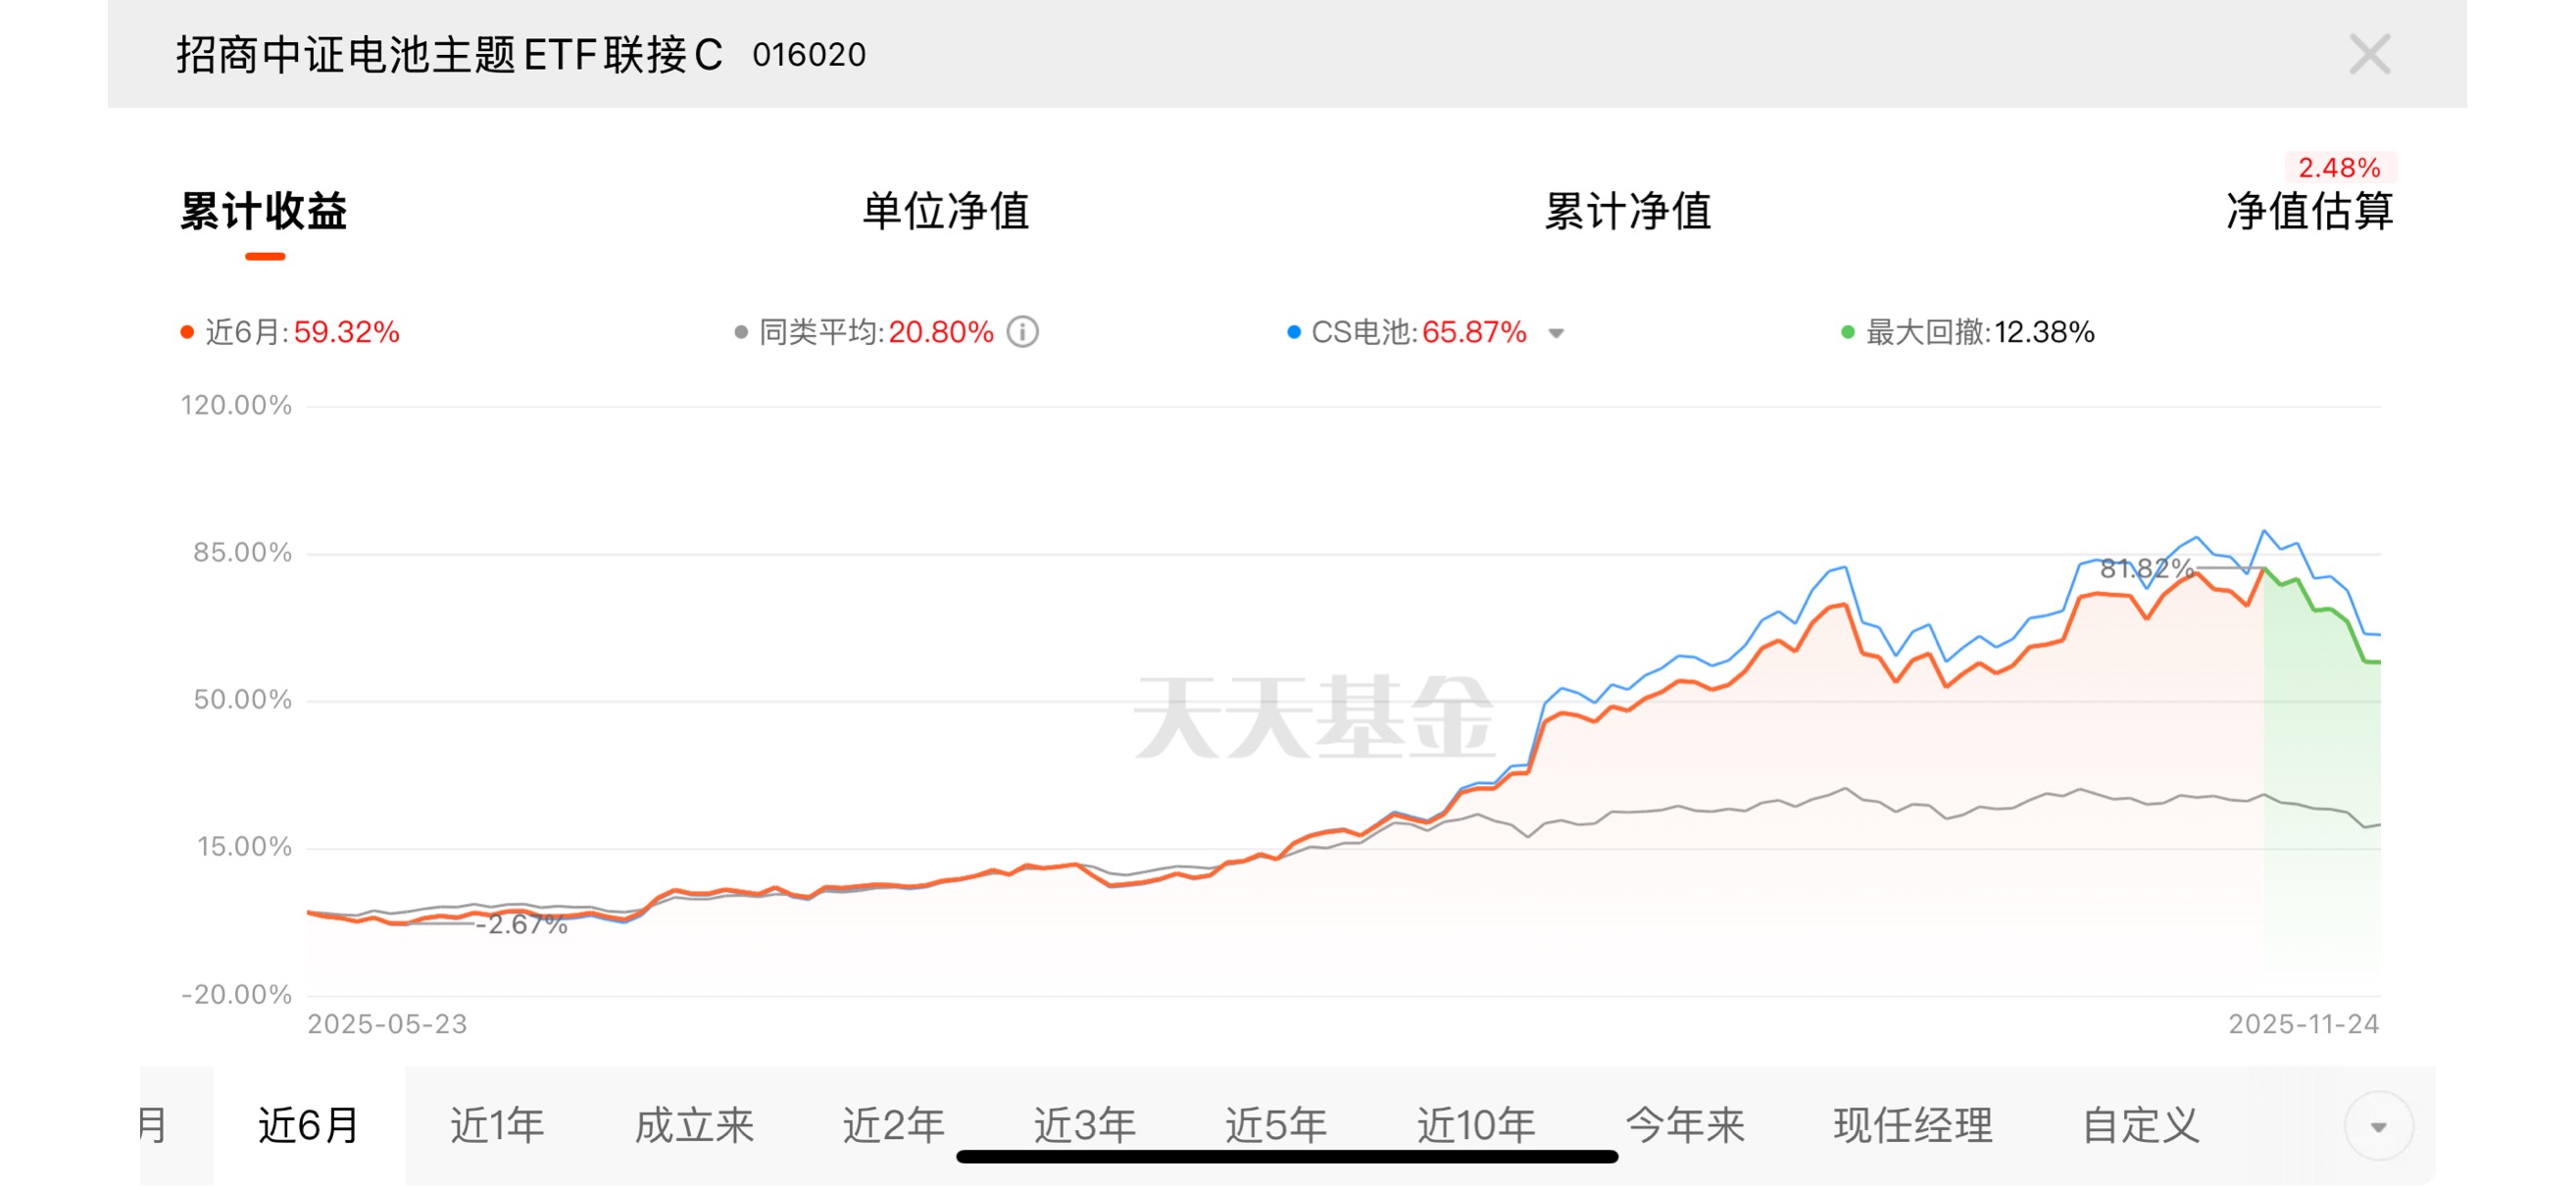Toggle the green 最大回撤 legend dot

point(1848,332)
